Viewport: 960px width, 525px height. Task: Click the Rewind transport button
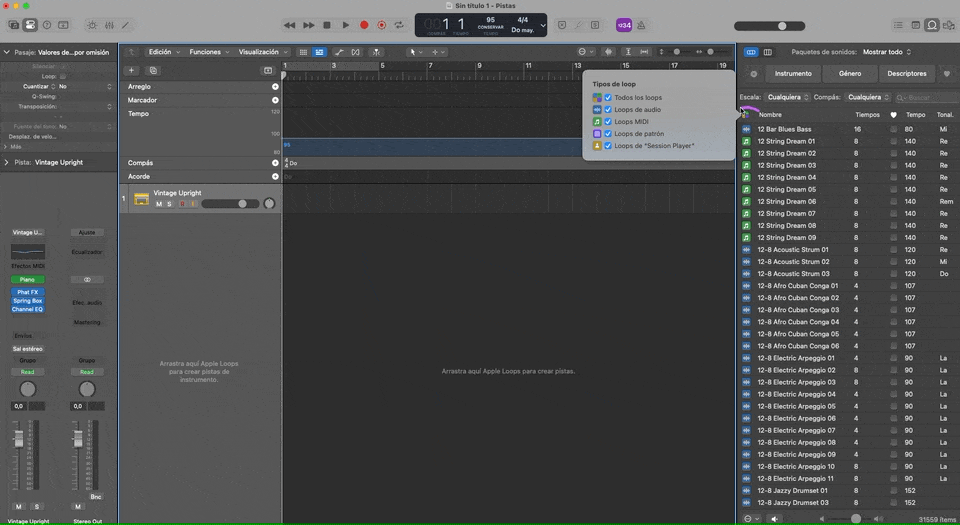[290, 25]
